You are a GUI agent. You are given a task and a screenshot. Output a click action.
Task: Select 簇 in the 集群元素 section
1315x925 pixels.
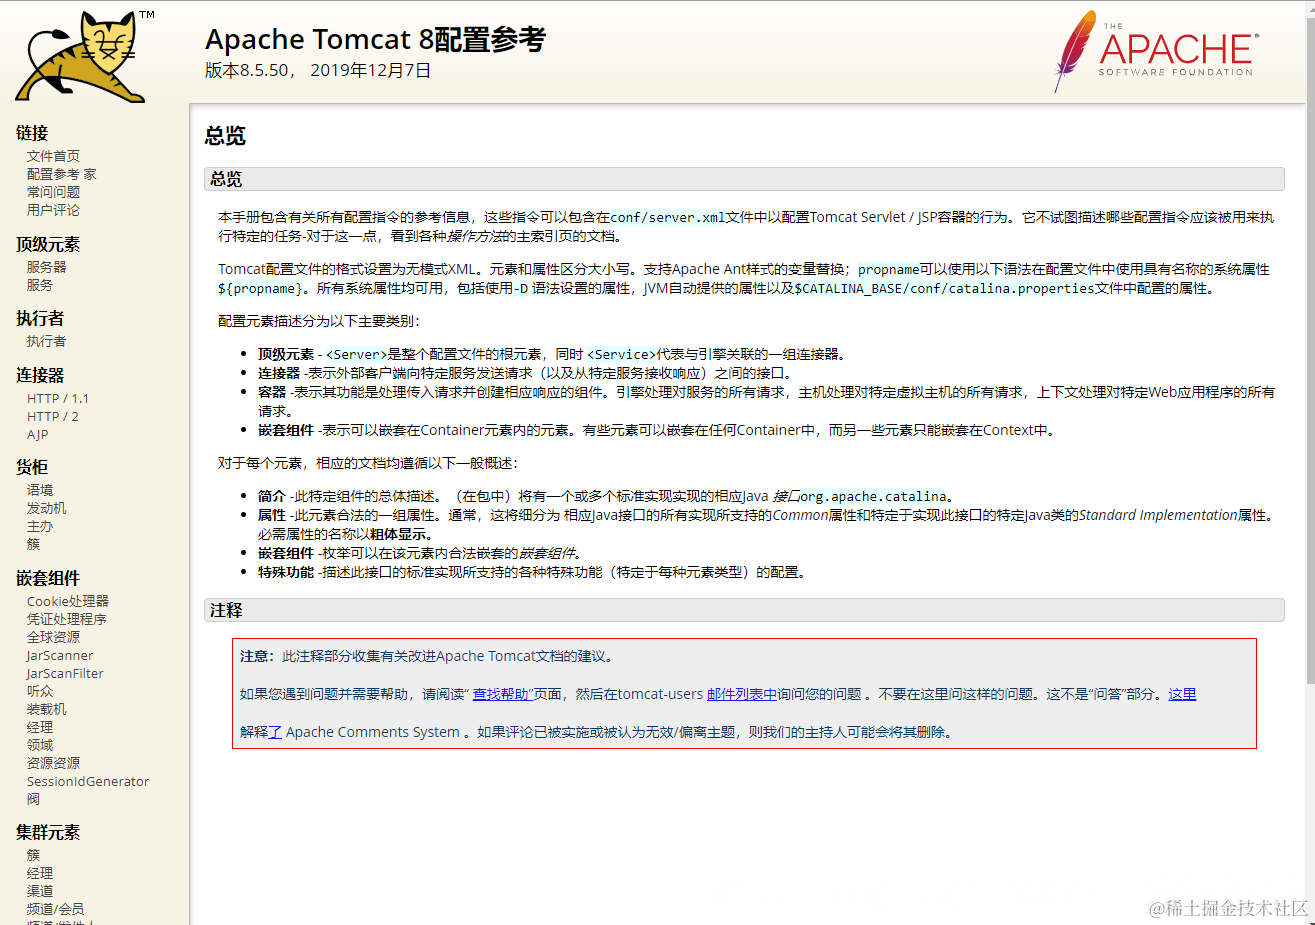tap(33, 855)
